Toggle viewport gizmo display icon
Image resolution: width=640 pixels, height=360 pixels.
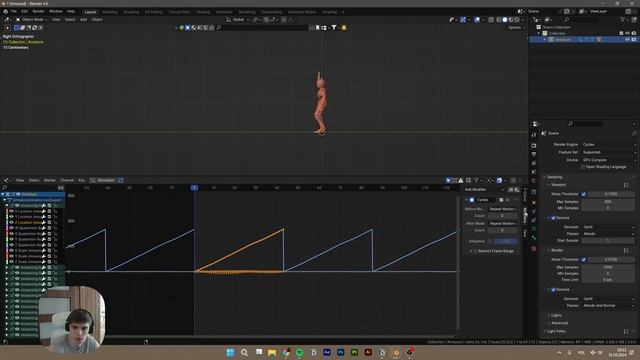click(x=463, y=20)
